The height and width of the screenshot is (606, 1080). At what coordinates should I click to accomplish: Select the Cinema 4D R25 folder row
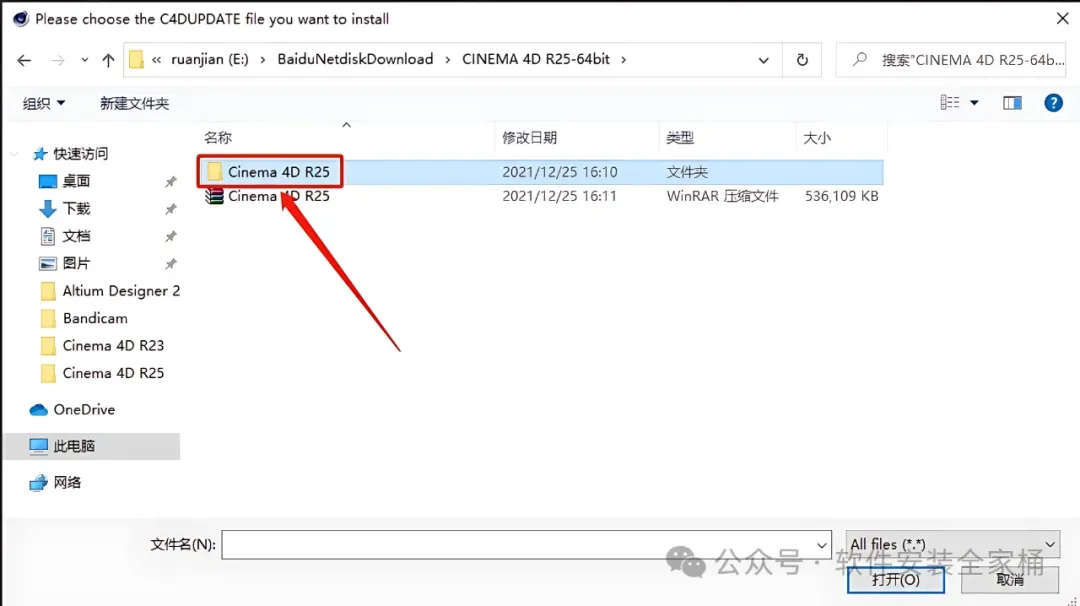click(541, 172)
